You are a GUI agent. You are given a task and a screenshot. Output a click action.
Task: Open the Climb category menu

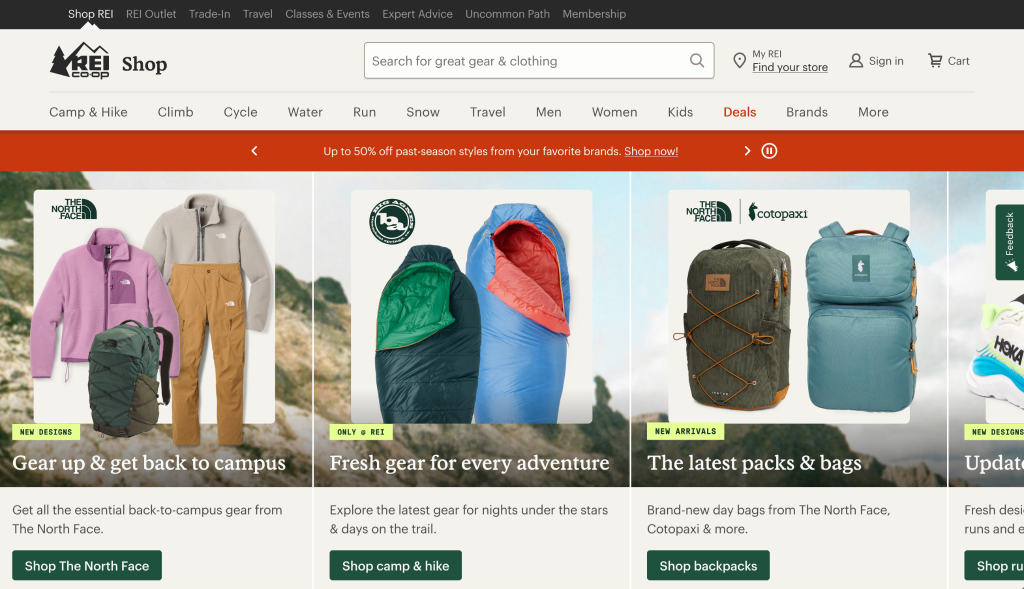(175, 112)
